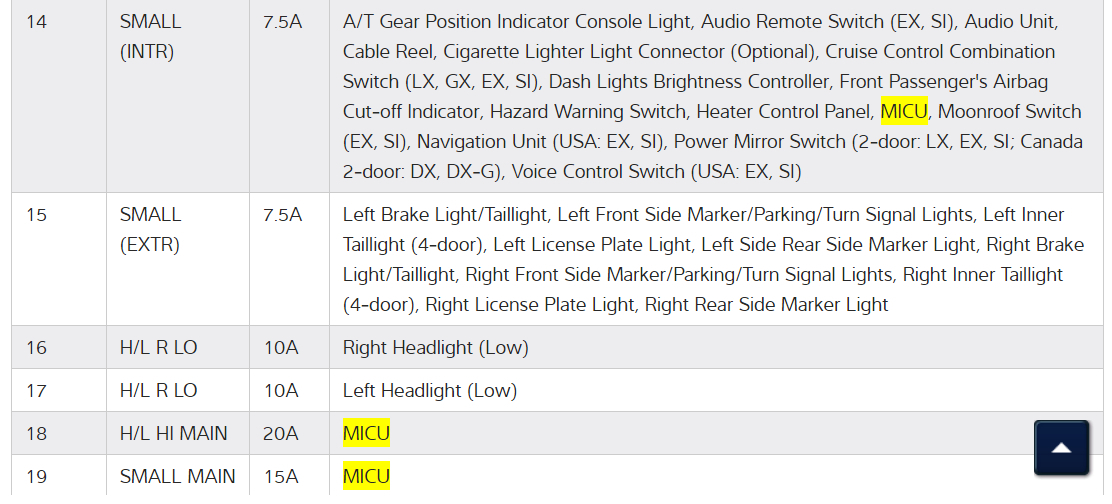Click the H/L HI MAIN fuse label

point(173,433)
